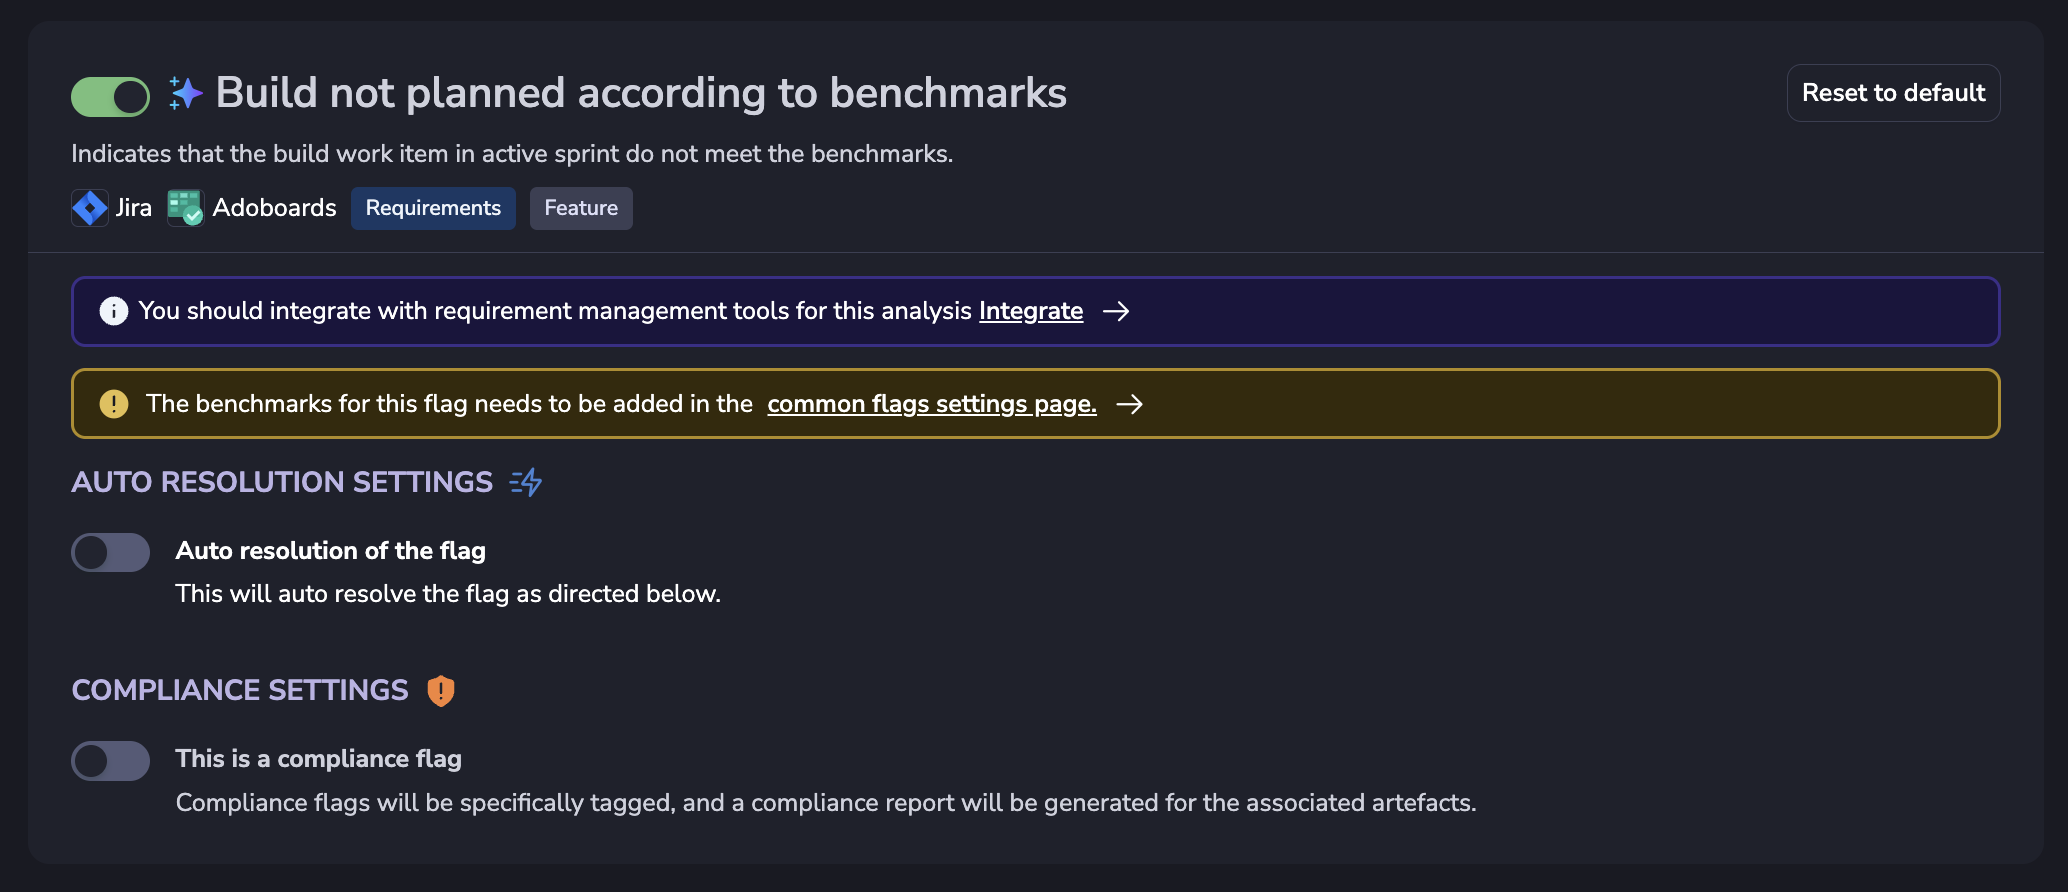
Task: Click the description Indicates that the build work item
Action: pos(512,154)
